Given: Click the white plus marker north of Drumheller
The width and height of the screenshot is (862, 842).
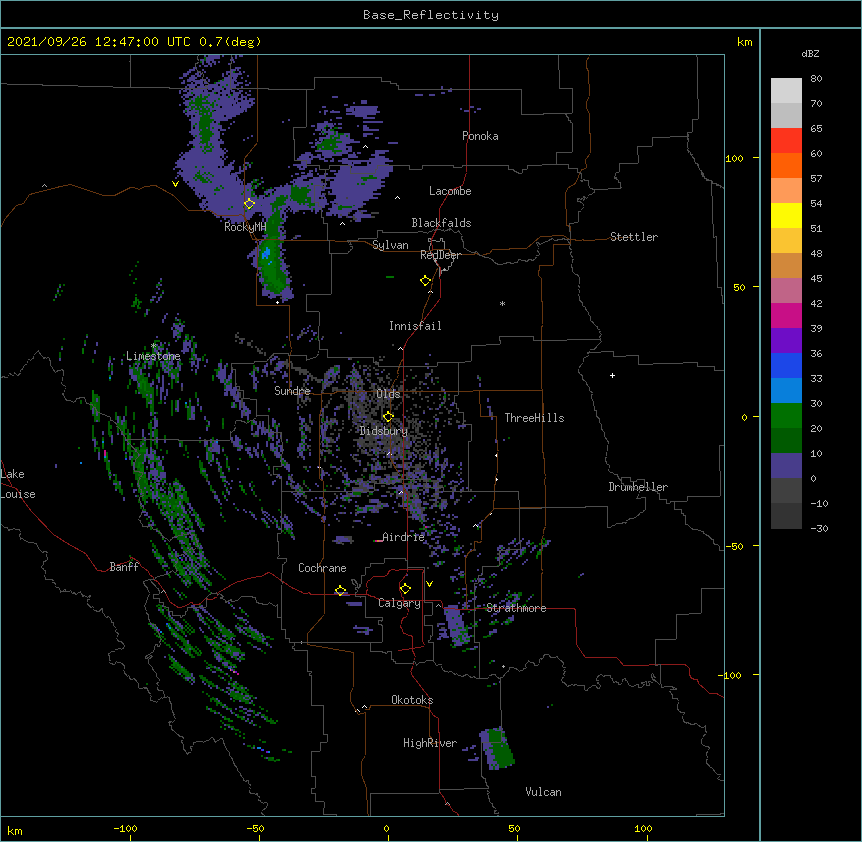Looking at the screenshot, I should (612, 375).
